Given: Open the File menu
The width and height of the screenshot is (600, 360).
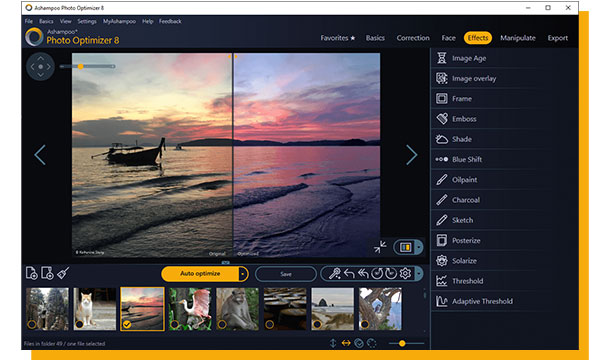Looking at the screenshot, I should 29,21.
